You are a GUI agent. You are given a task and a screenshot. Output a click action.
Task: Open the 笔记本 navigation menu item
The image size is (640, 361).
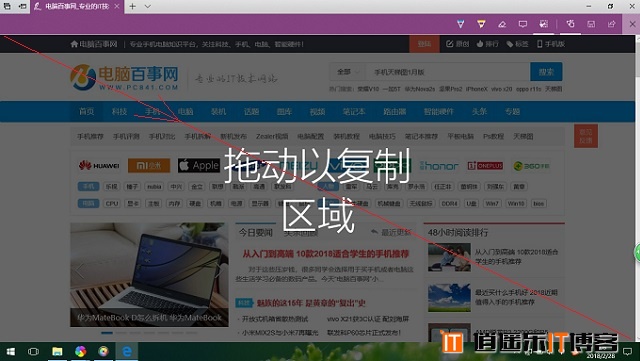coord(354,111)
